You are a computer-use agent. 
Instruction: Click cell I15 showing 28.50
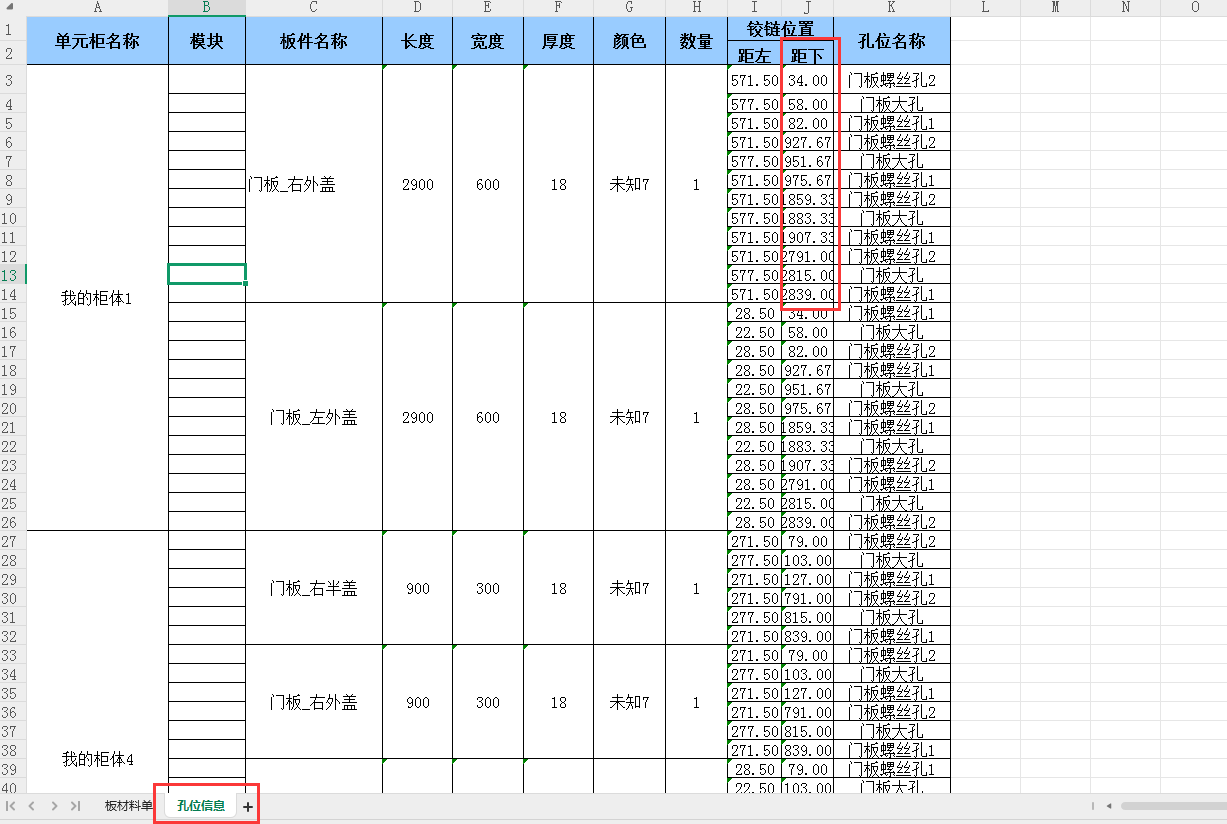[754, 313]
